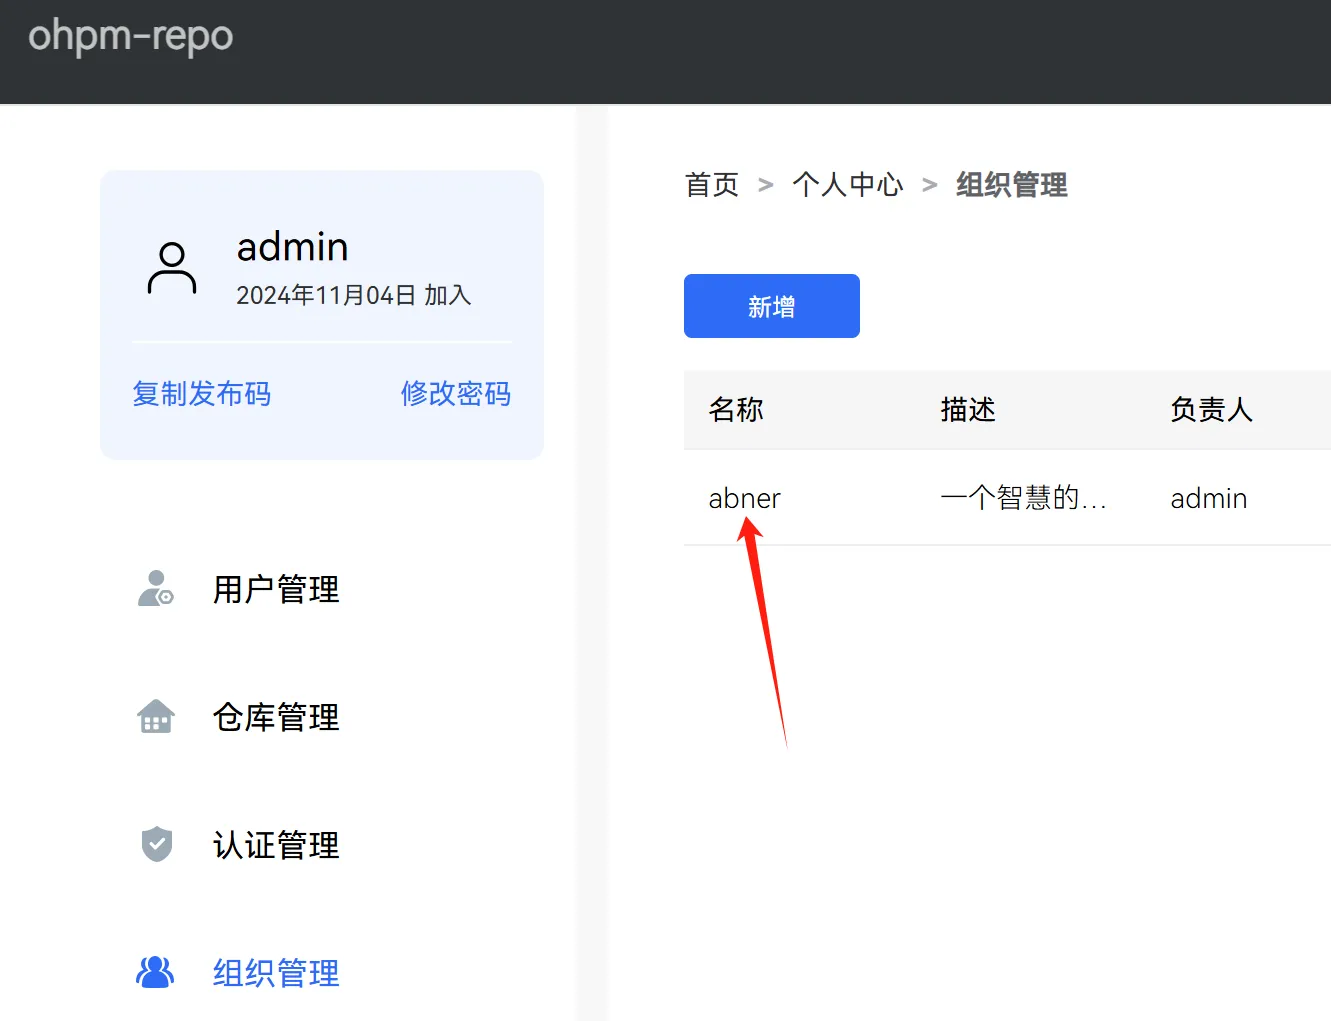The image size is (1331, 1021).
Task: Click the 描述 column header
Action: click(968, 409)
